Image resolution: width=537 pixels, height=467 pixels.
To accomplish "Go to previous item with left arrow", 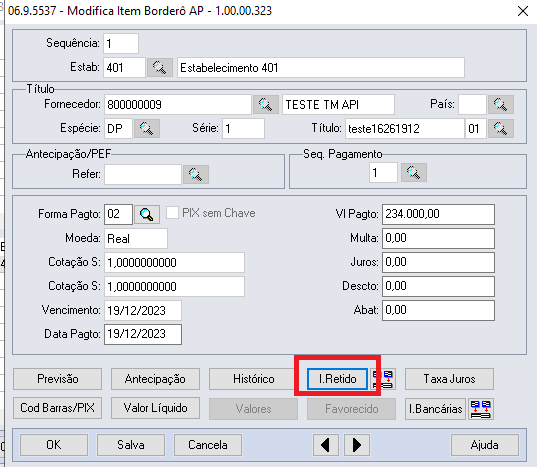I will pos(326,445).
